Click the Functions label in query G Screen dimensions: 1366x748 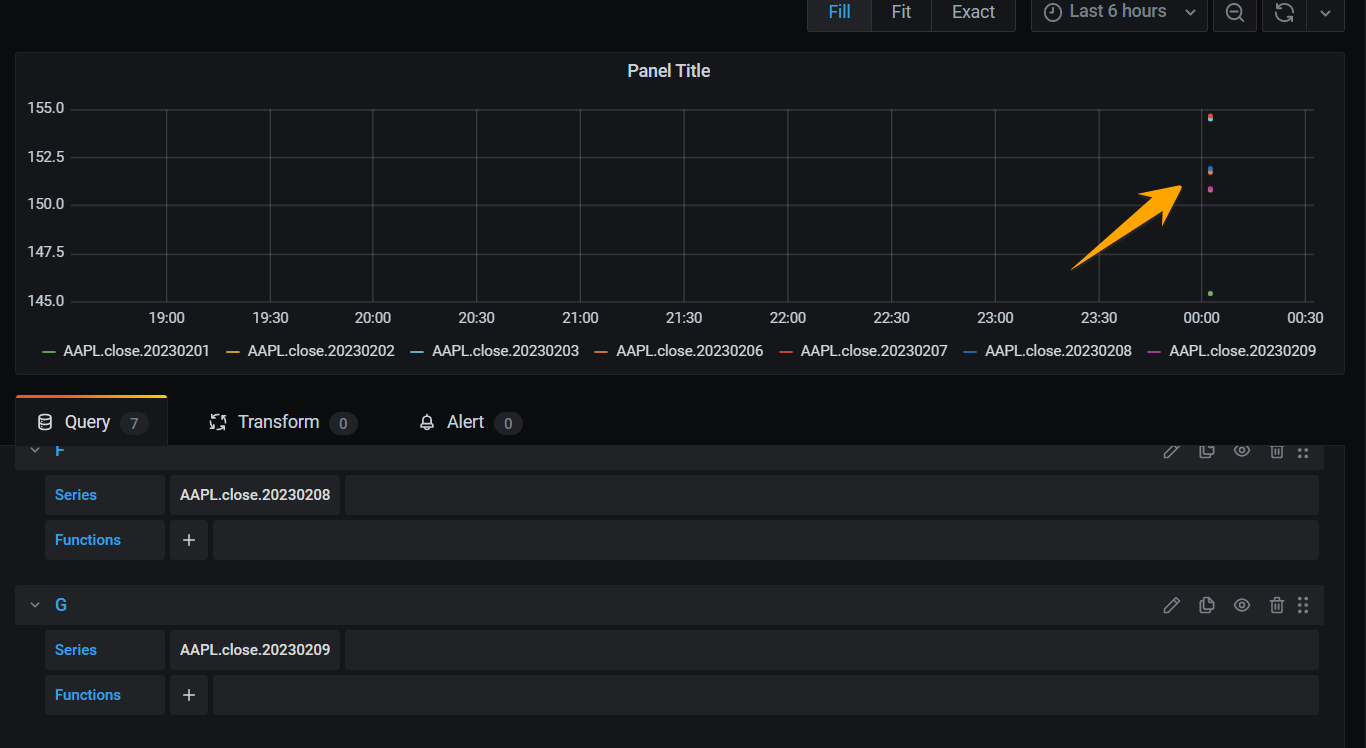tap(88, 695)
